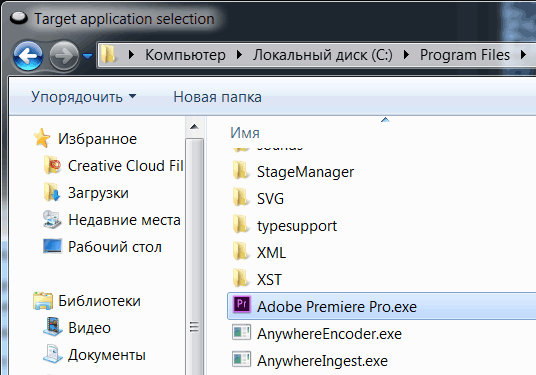
Task: Open the Видео library icon
Action: (x=52, y=327)
